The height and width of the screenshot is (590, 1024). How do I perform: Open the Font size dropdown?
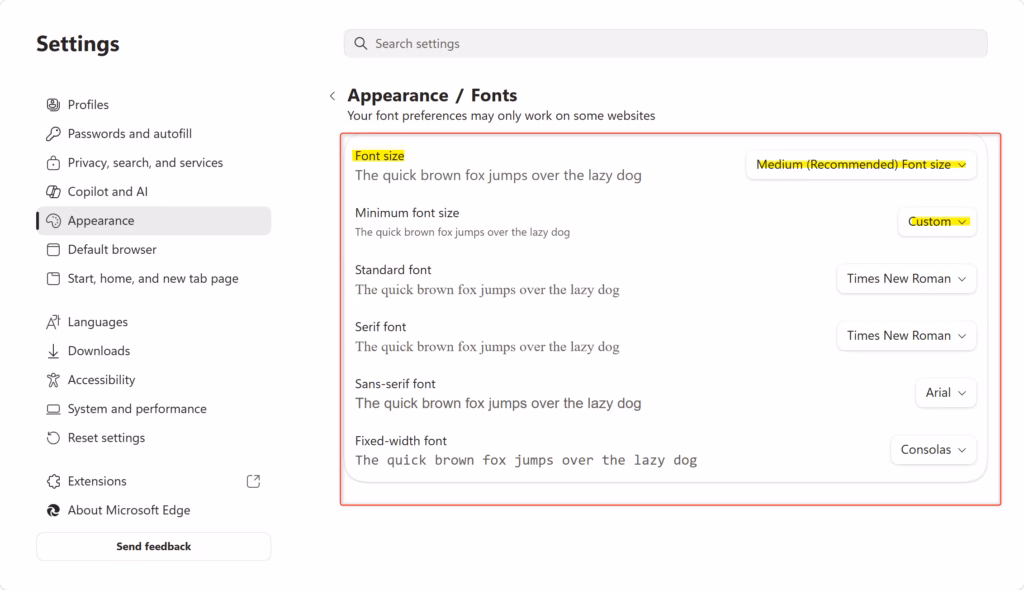861,165
